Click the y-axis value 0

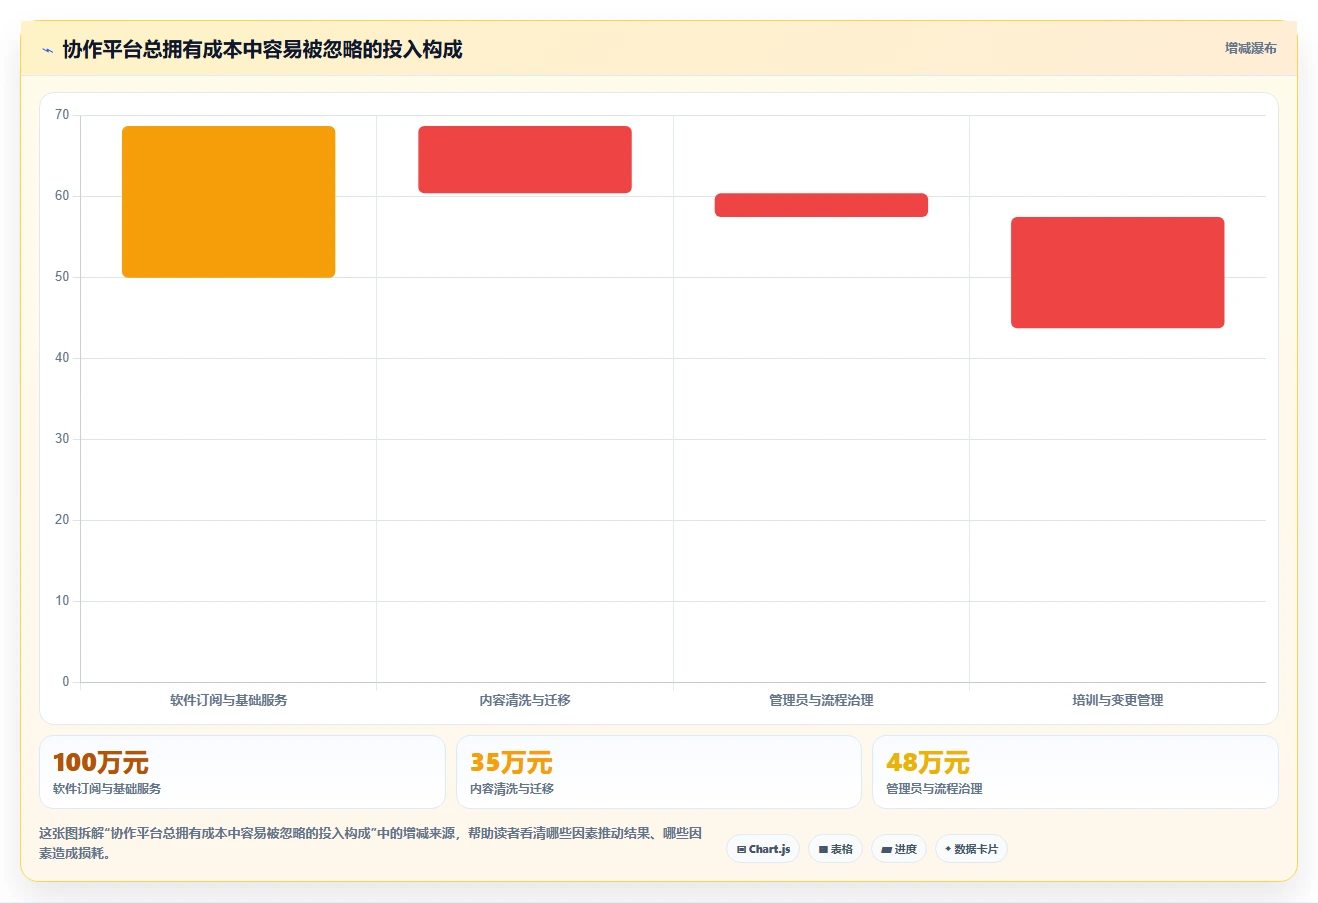66,682
